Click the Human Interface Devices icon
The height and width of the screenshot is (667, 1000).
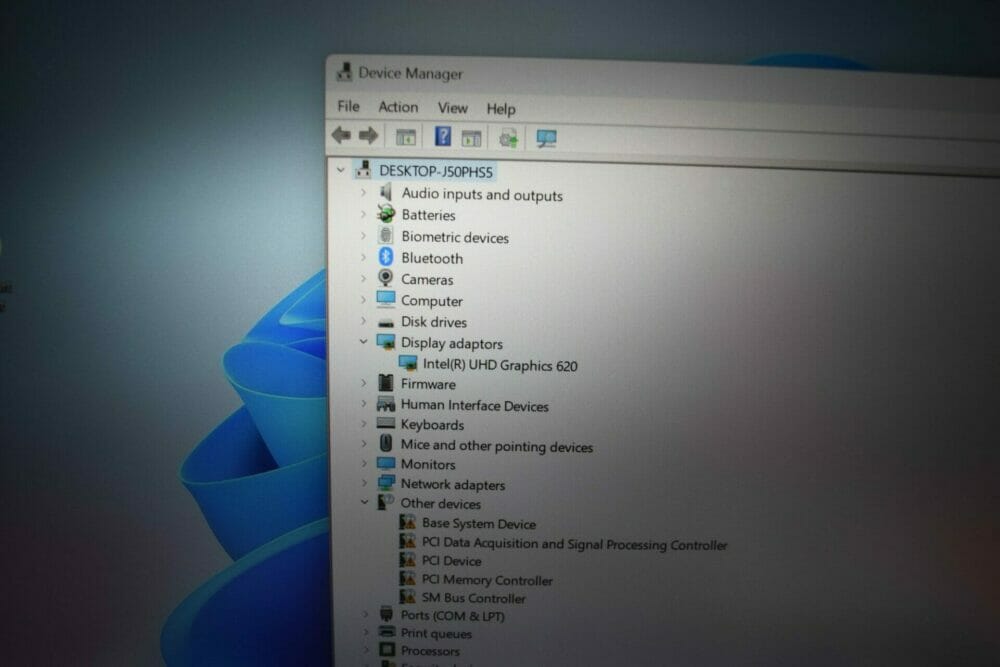pos(386,404)
